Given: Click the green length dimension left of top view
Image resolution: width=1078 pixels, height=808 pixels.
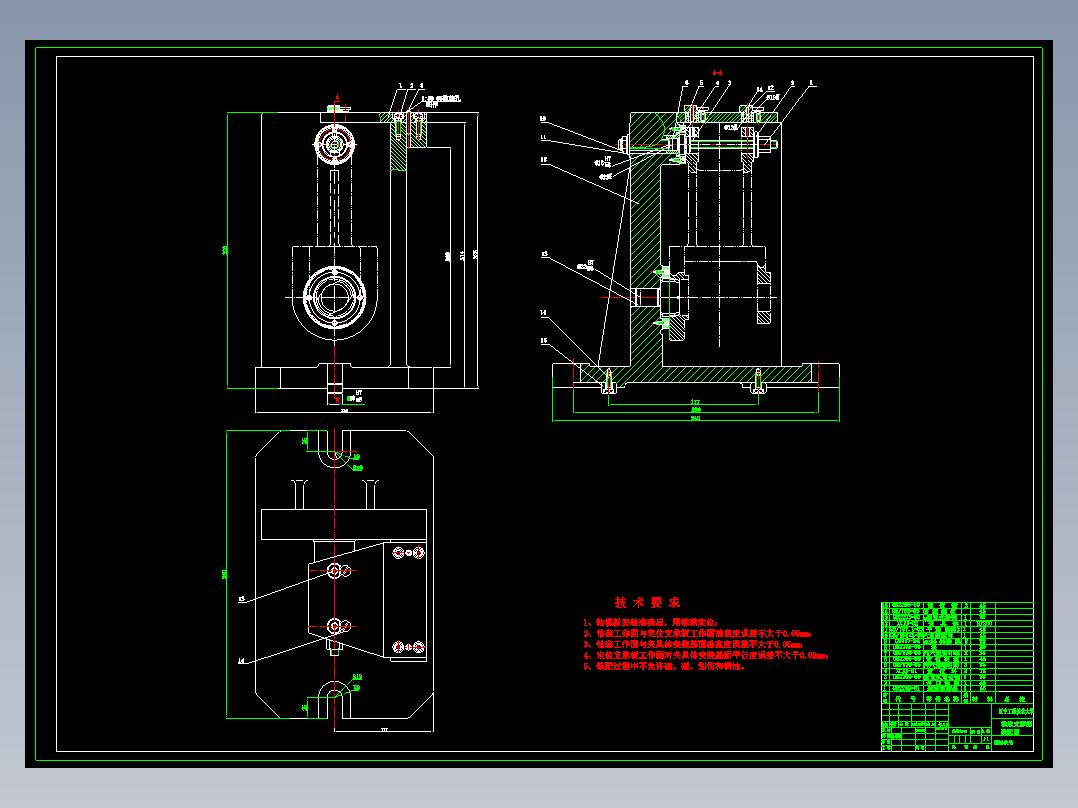Looking at the screenshot, I should coord(224,574).
